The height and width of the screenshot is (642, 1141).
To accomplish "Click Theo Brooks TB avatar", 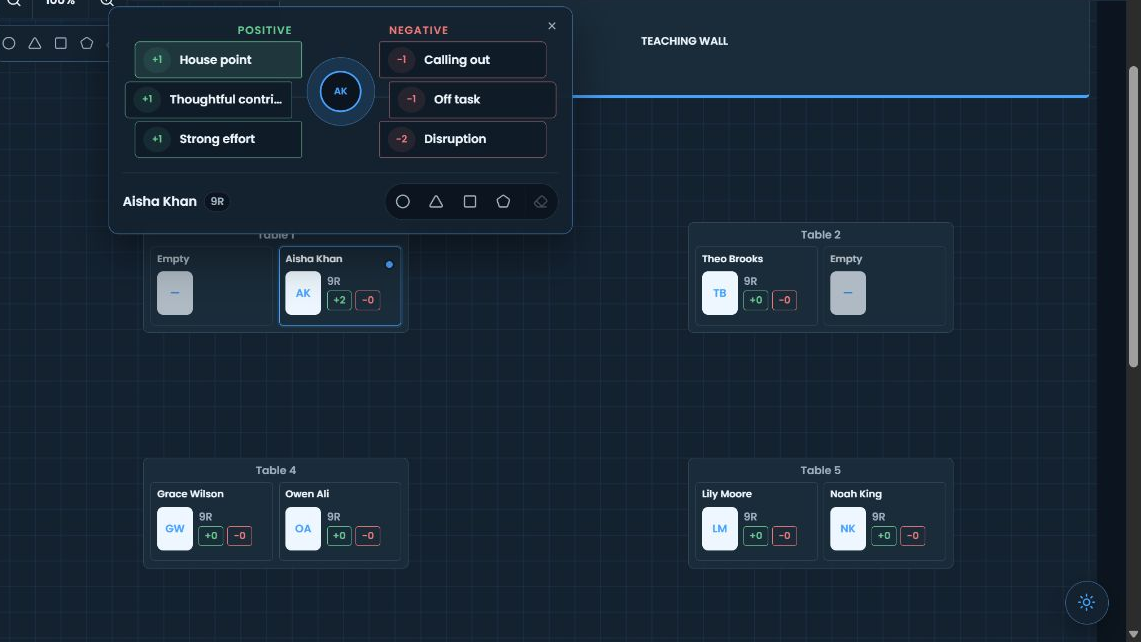I will 720,293.
